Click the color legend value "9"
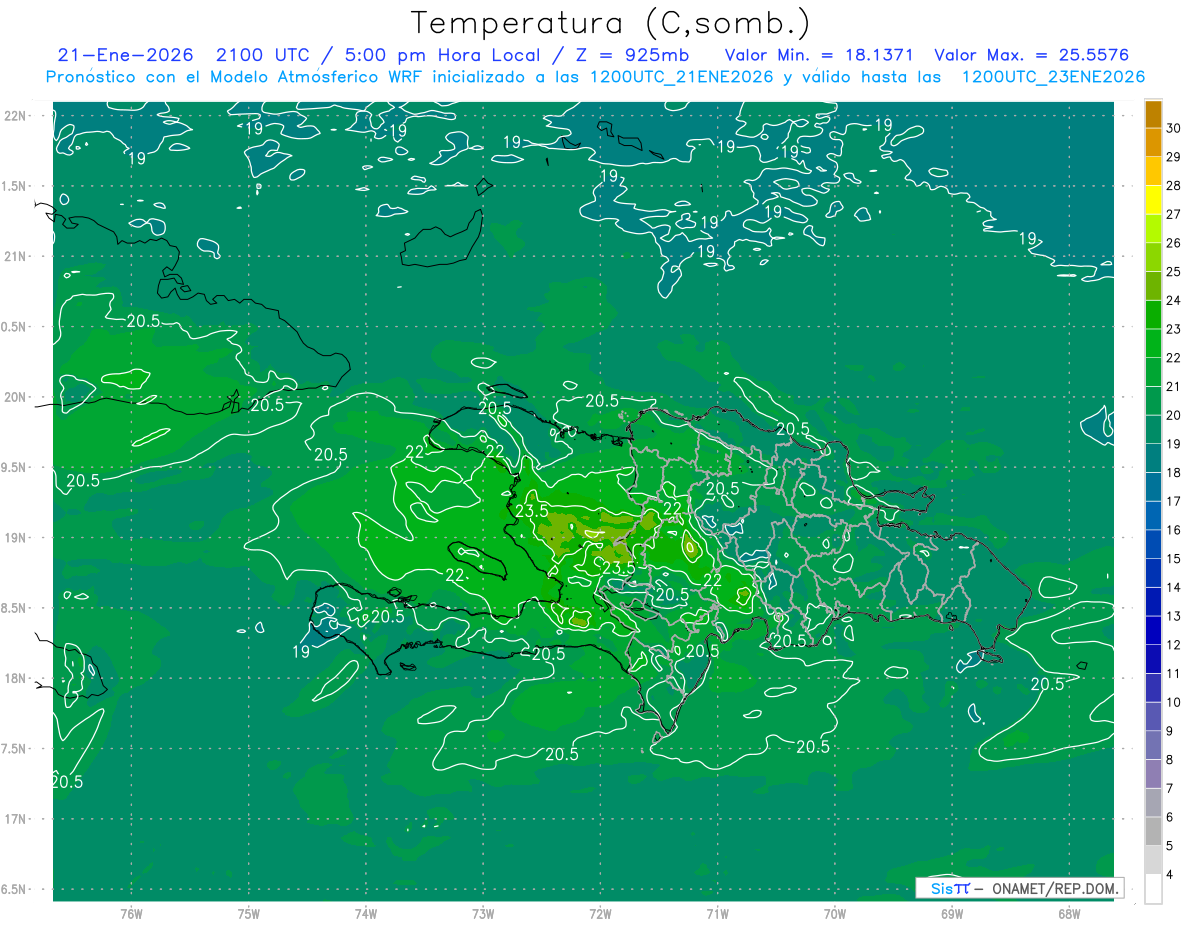This screenshot has height=927, width=1200. (x=1172, y=732)
